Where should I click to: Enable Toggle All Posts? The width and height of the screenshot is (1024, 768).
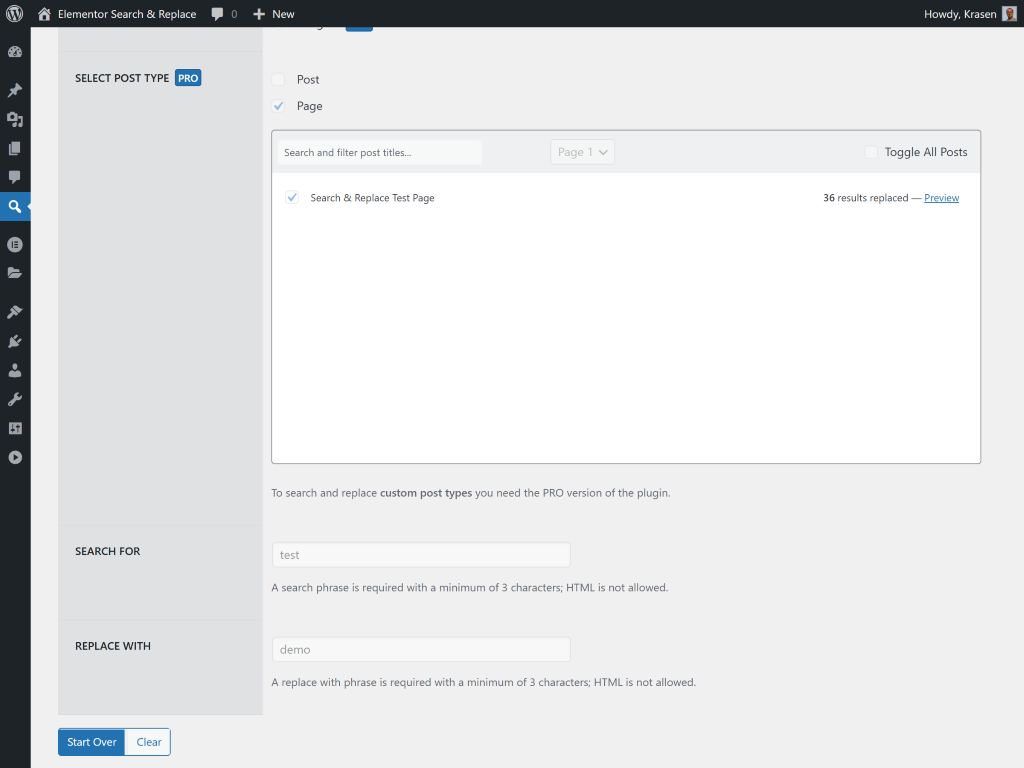(x=870, y=151)
